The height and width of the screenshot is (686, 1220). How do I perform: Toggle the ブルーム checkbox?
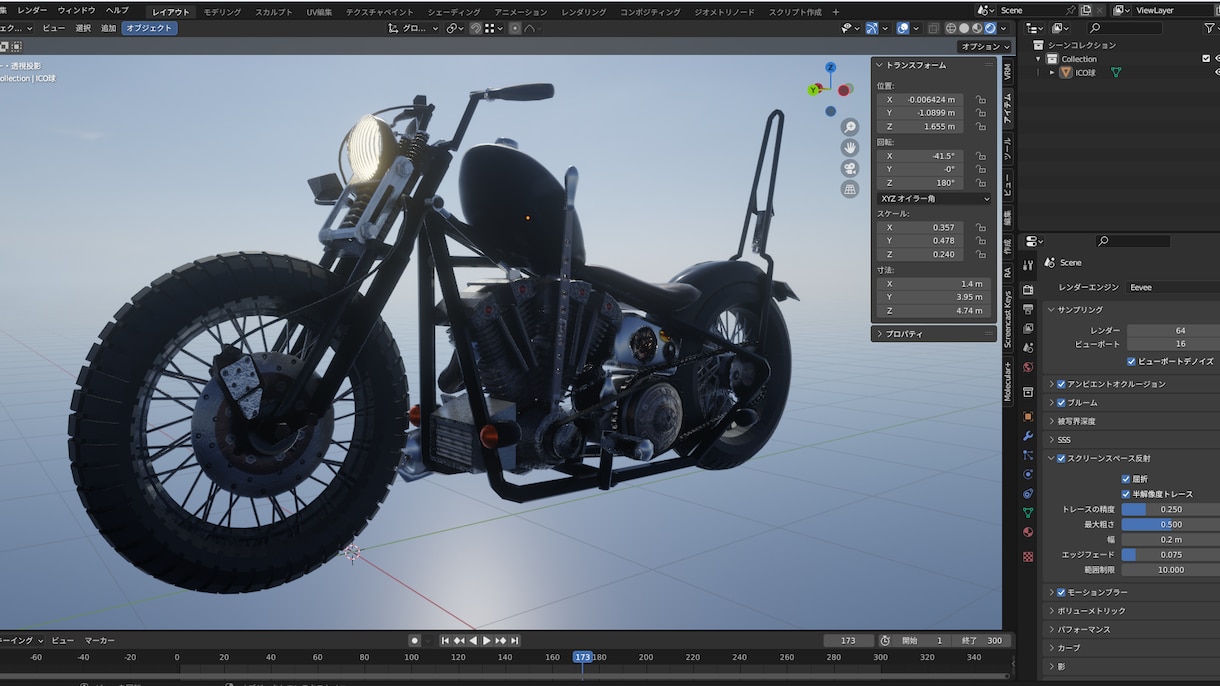[1061, 402]
